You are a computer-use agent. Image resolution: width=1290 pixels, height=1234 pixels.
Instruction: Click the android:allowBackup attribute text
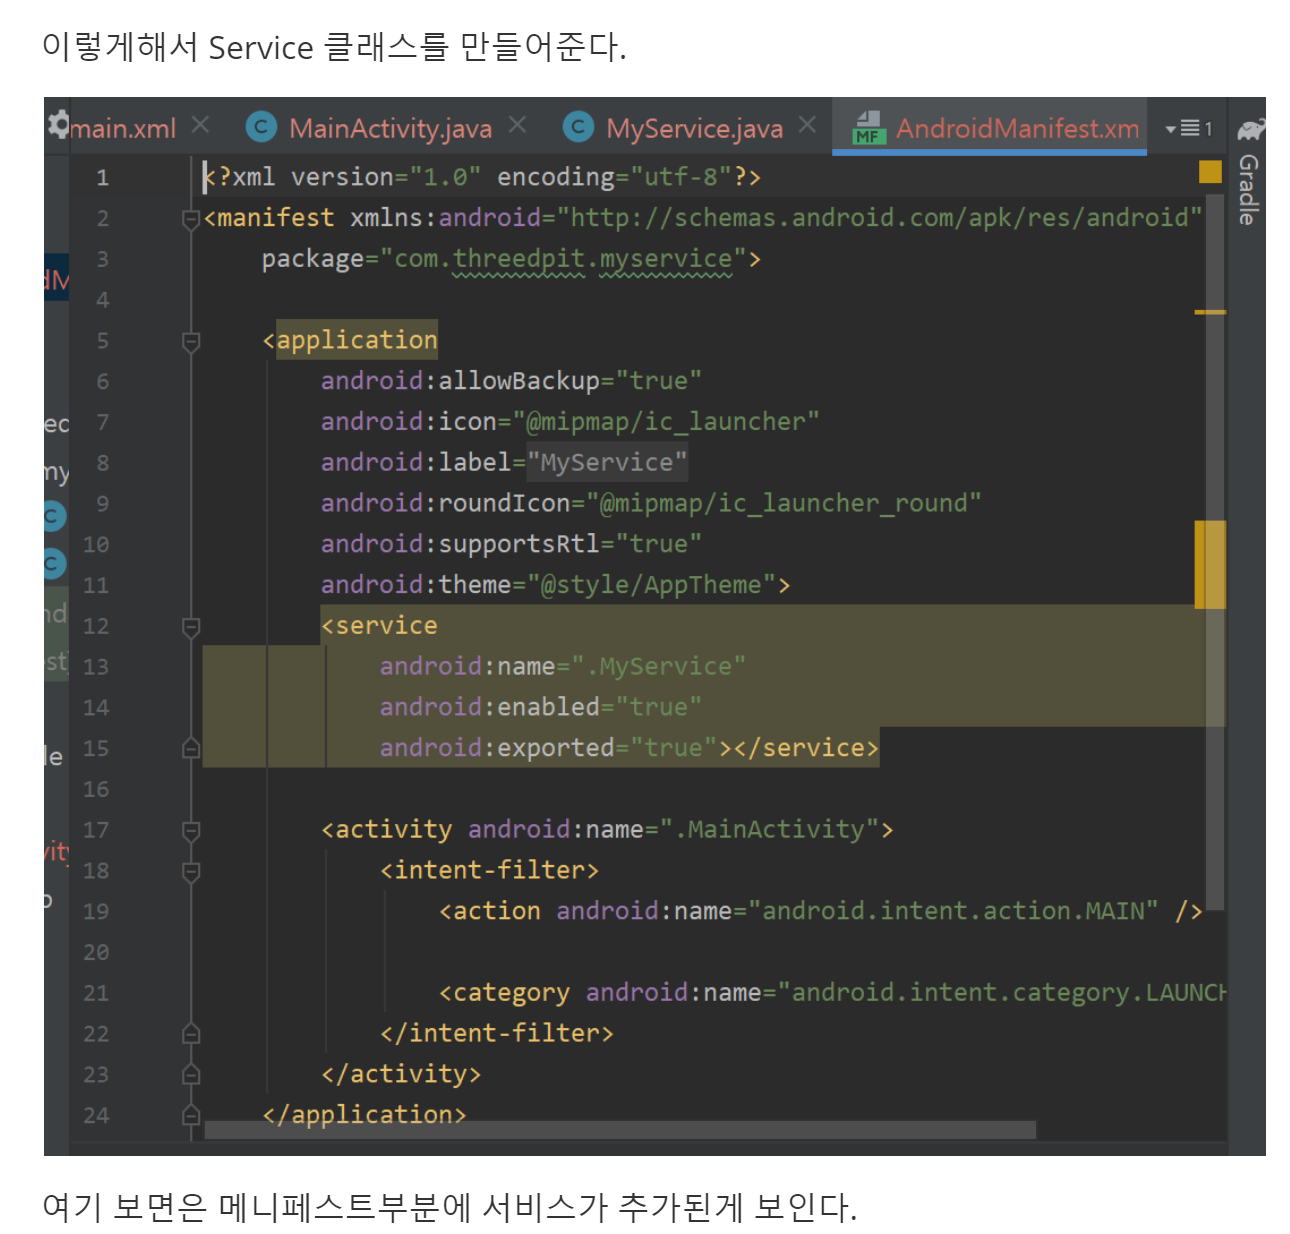click(460, 381)
